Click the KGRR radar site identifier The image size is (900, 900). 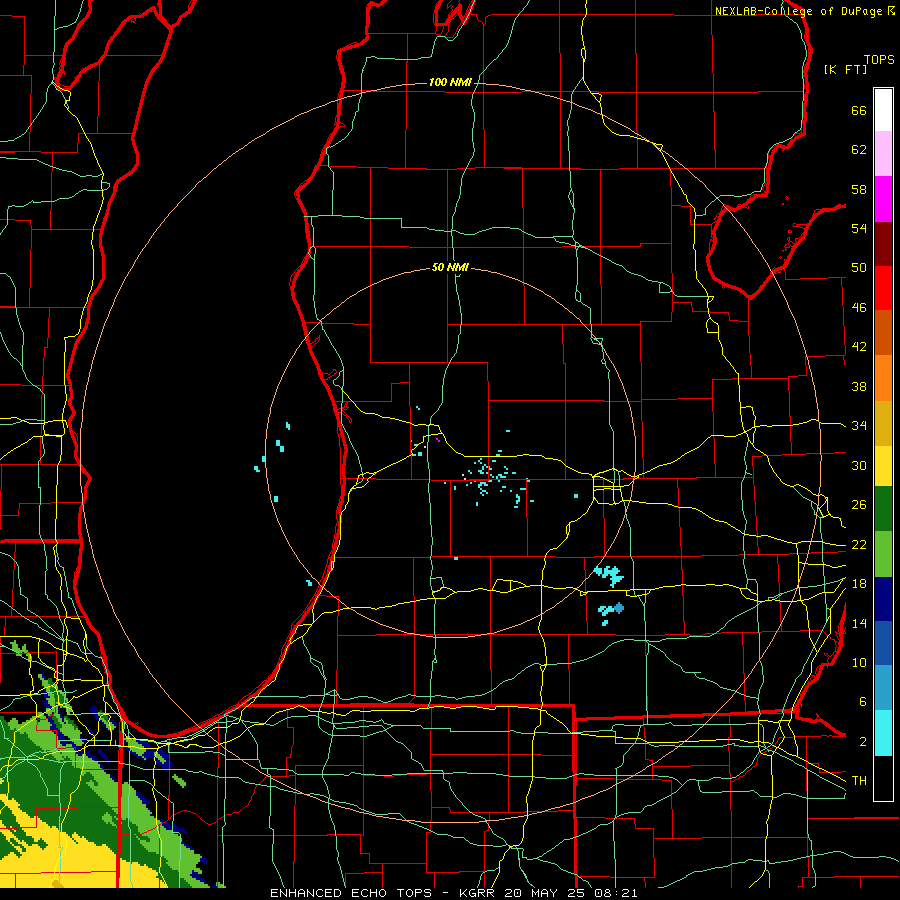pyautogui.click(x=479, y=893)
